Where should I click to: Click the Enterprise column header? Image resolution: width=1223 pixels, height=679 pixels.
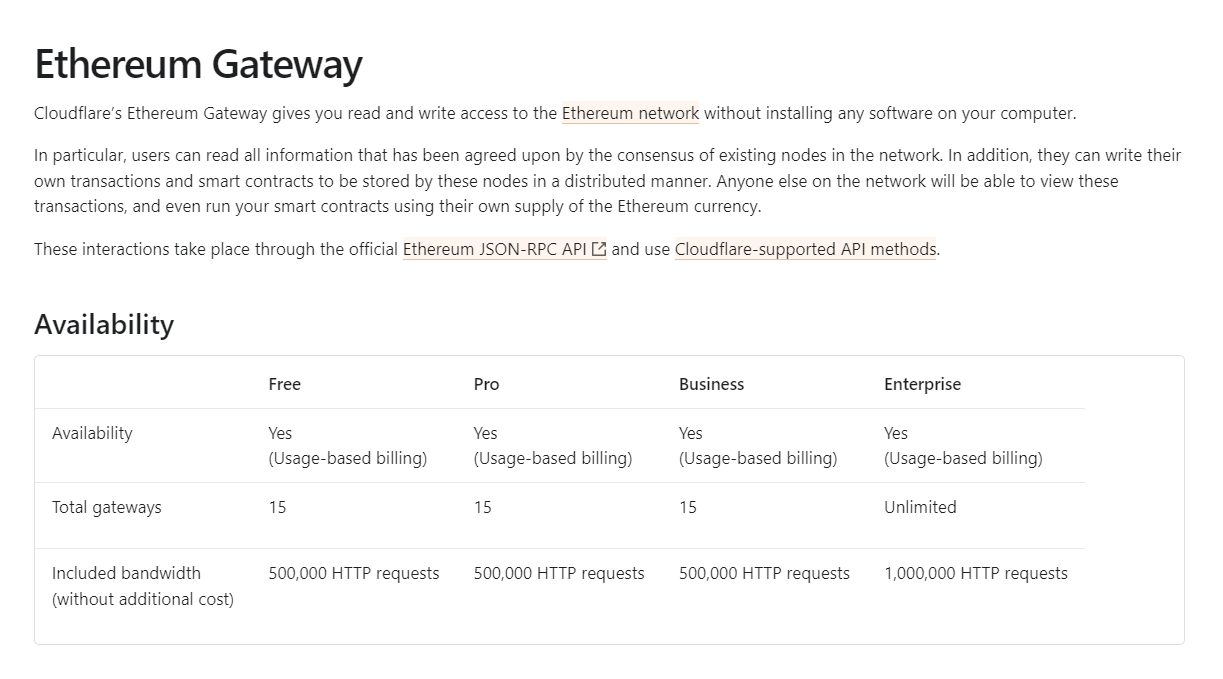point(922,384)
